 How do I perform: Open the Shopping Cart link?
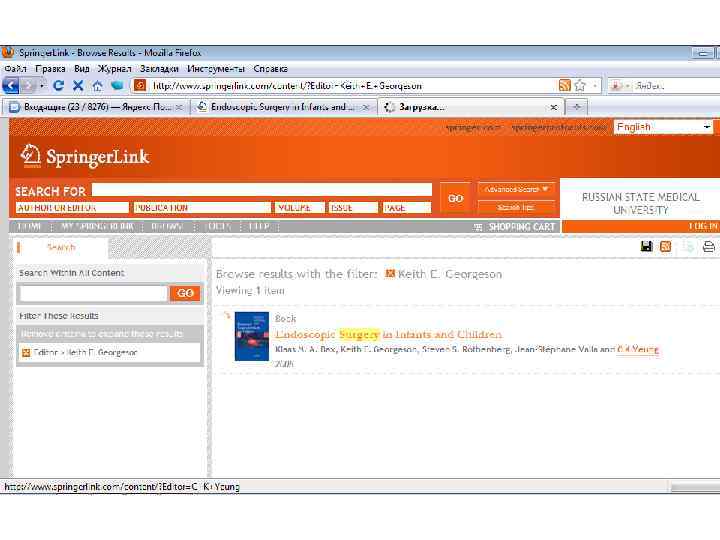pyautogui.click(x=515, y=227)
